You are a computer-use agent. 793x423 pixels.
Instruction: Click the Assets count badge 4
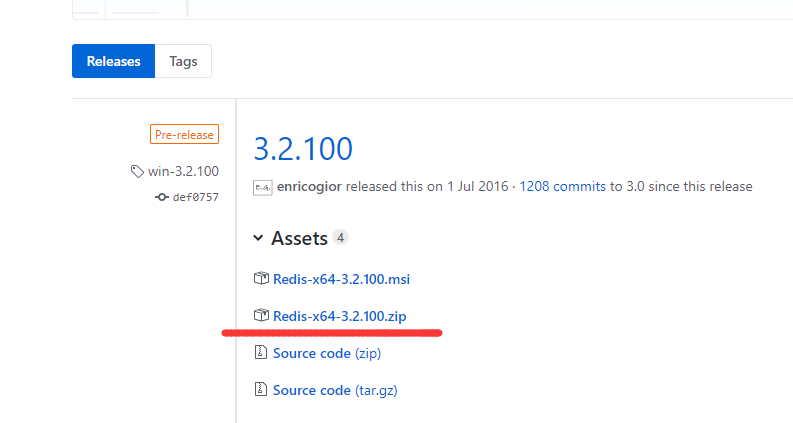click(x=340, y=238)
